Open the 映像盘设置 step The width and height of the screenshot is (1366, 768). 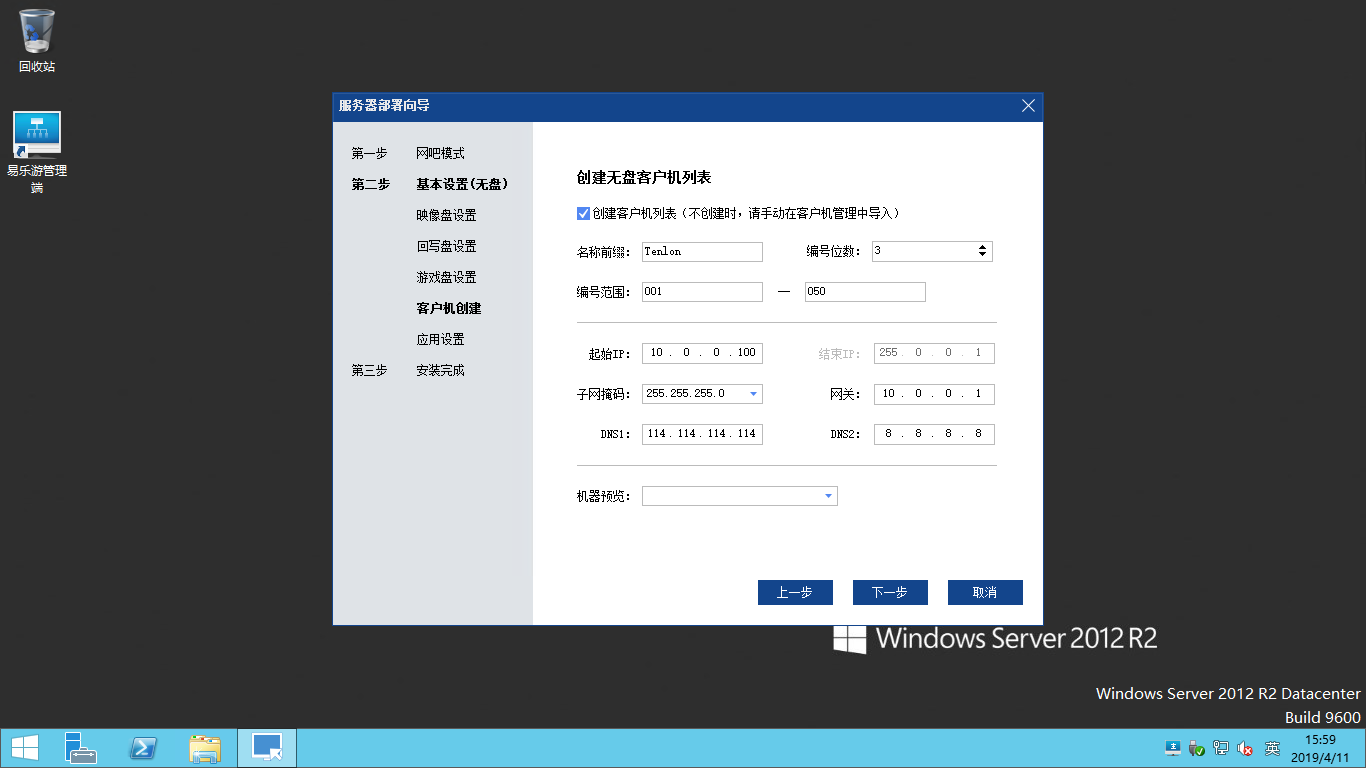446,216
